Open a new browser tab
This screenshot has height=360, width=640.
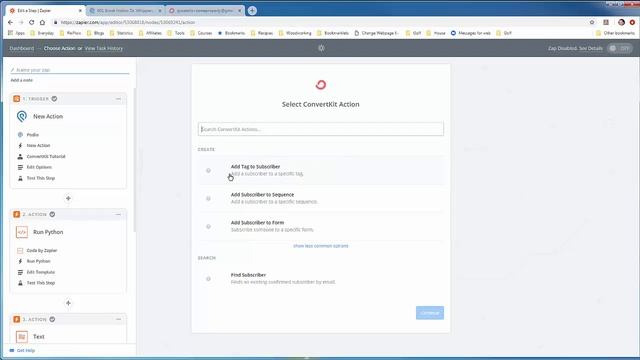(x=252, y=11)
